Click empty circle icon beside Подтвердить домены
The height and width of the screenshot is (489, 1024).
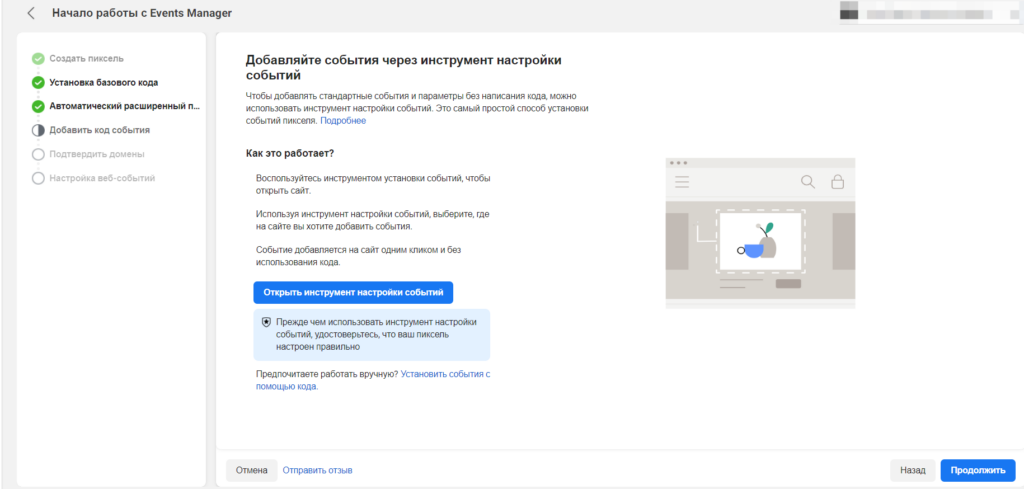click(38, 154)
